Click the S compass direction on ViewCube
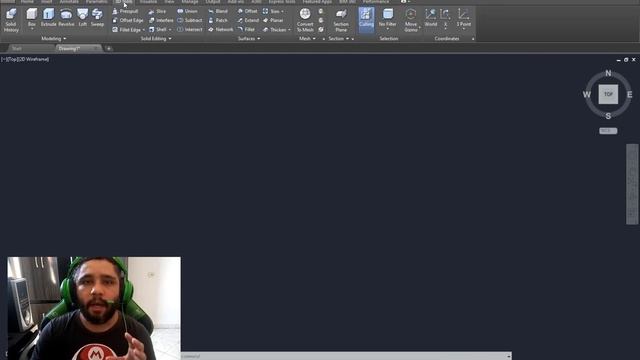Image resolution: width=640 pixels, height=360 pixels. pyautogui.click(x=608, y=116)
